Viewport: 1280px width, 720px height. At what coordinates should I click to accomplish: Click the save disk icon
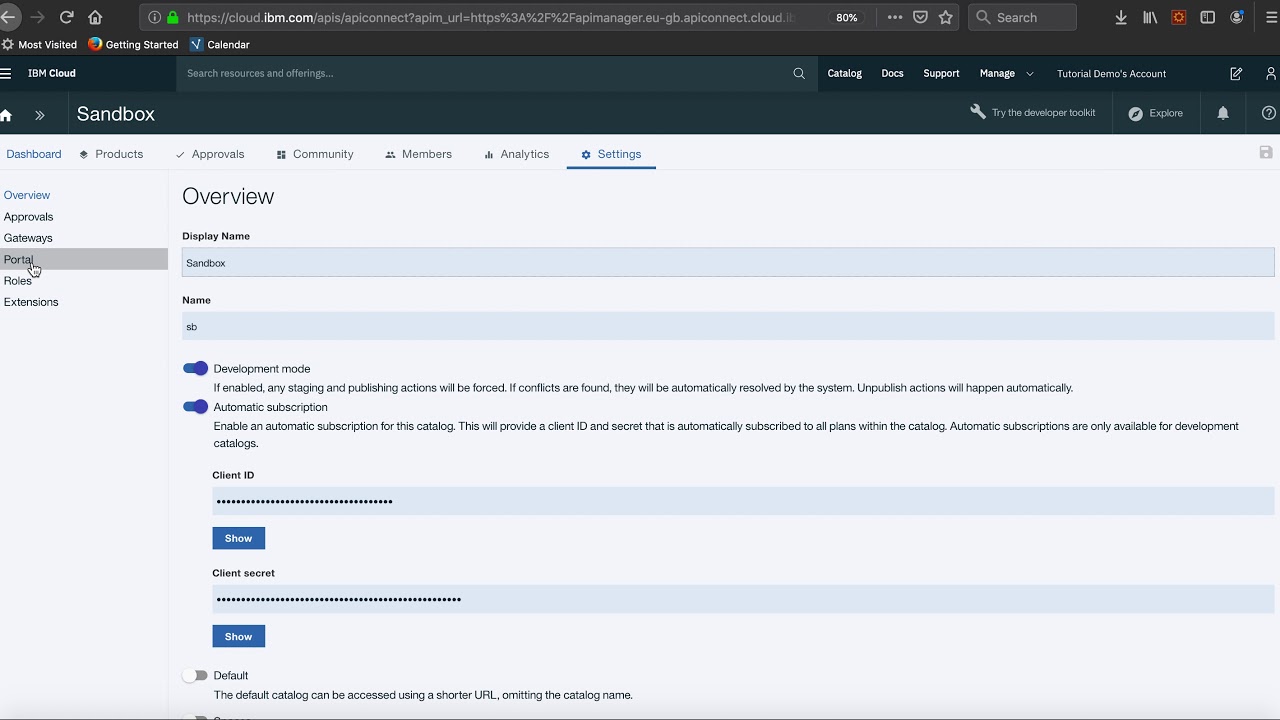coord(1266,152)
